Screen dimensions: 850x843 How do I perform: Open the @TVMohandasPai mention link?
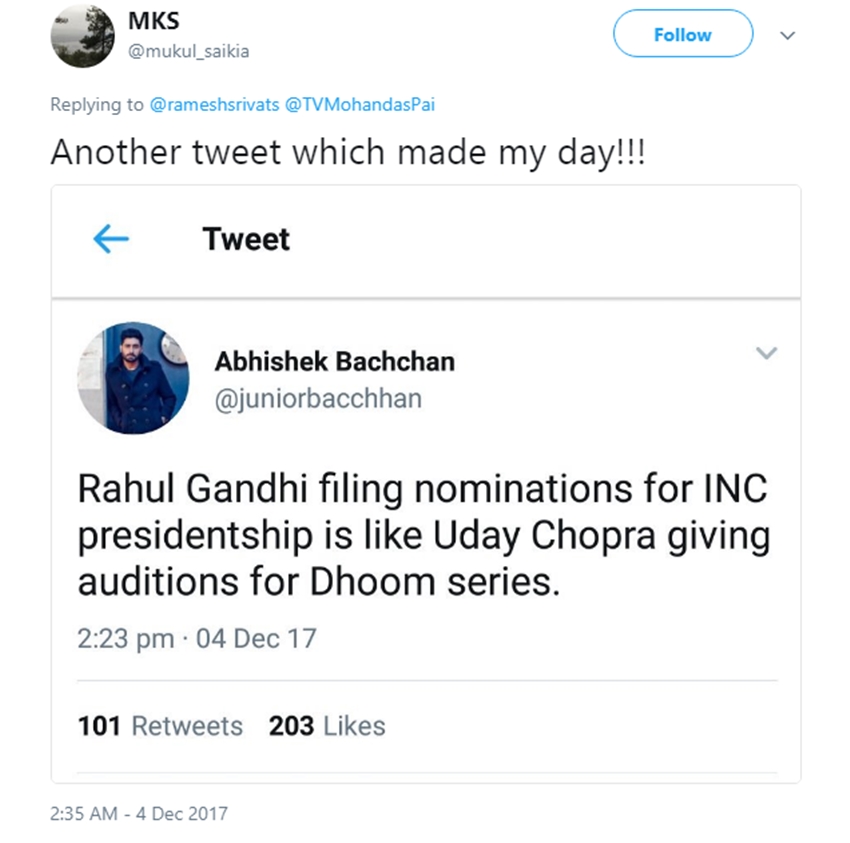pyautogui.click(x=361, y=104)
